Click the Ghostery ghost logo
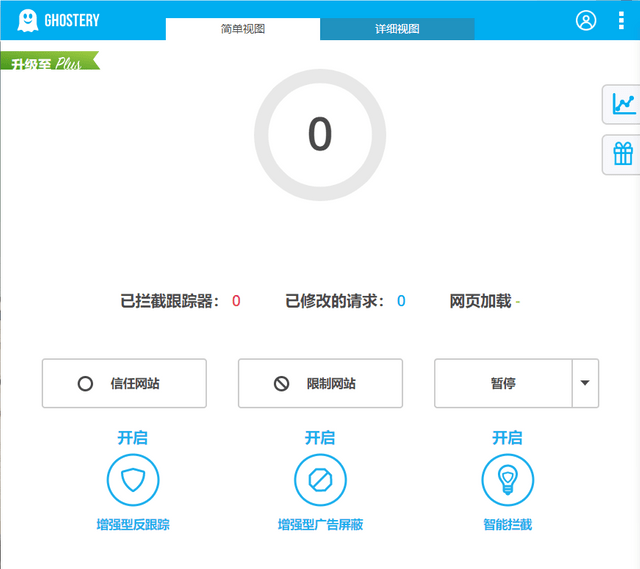 point(27,20)
